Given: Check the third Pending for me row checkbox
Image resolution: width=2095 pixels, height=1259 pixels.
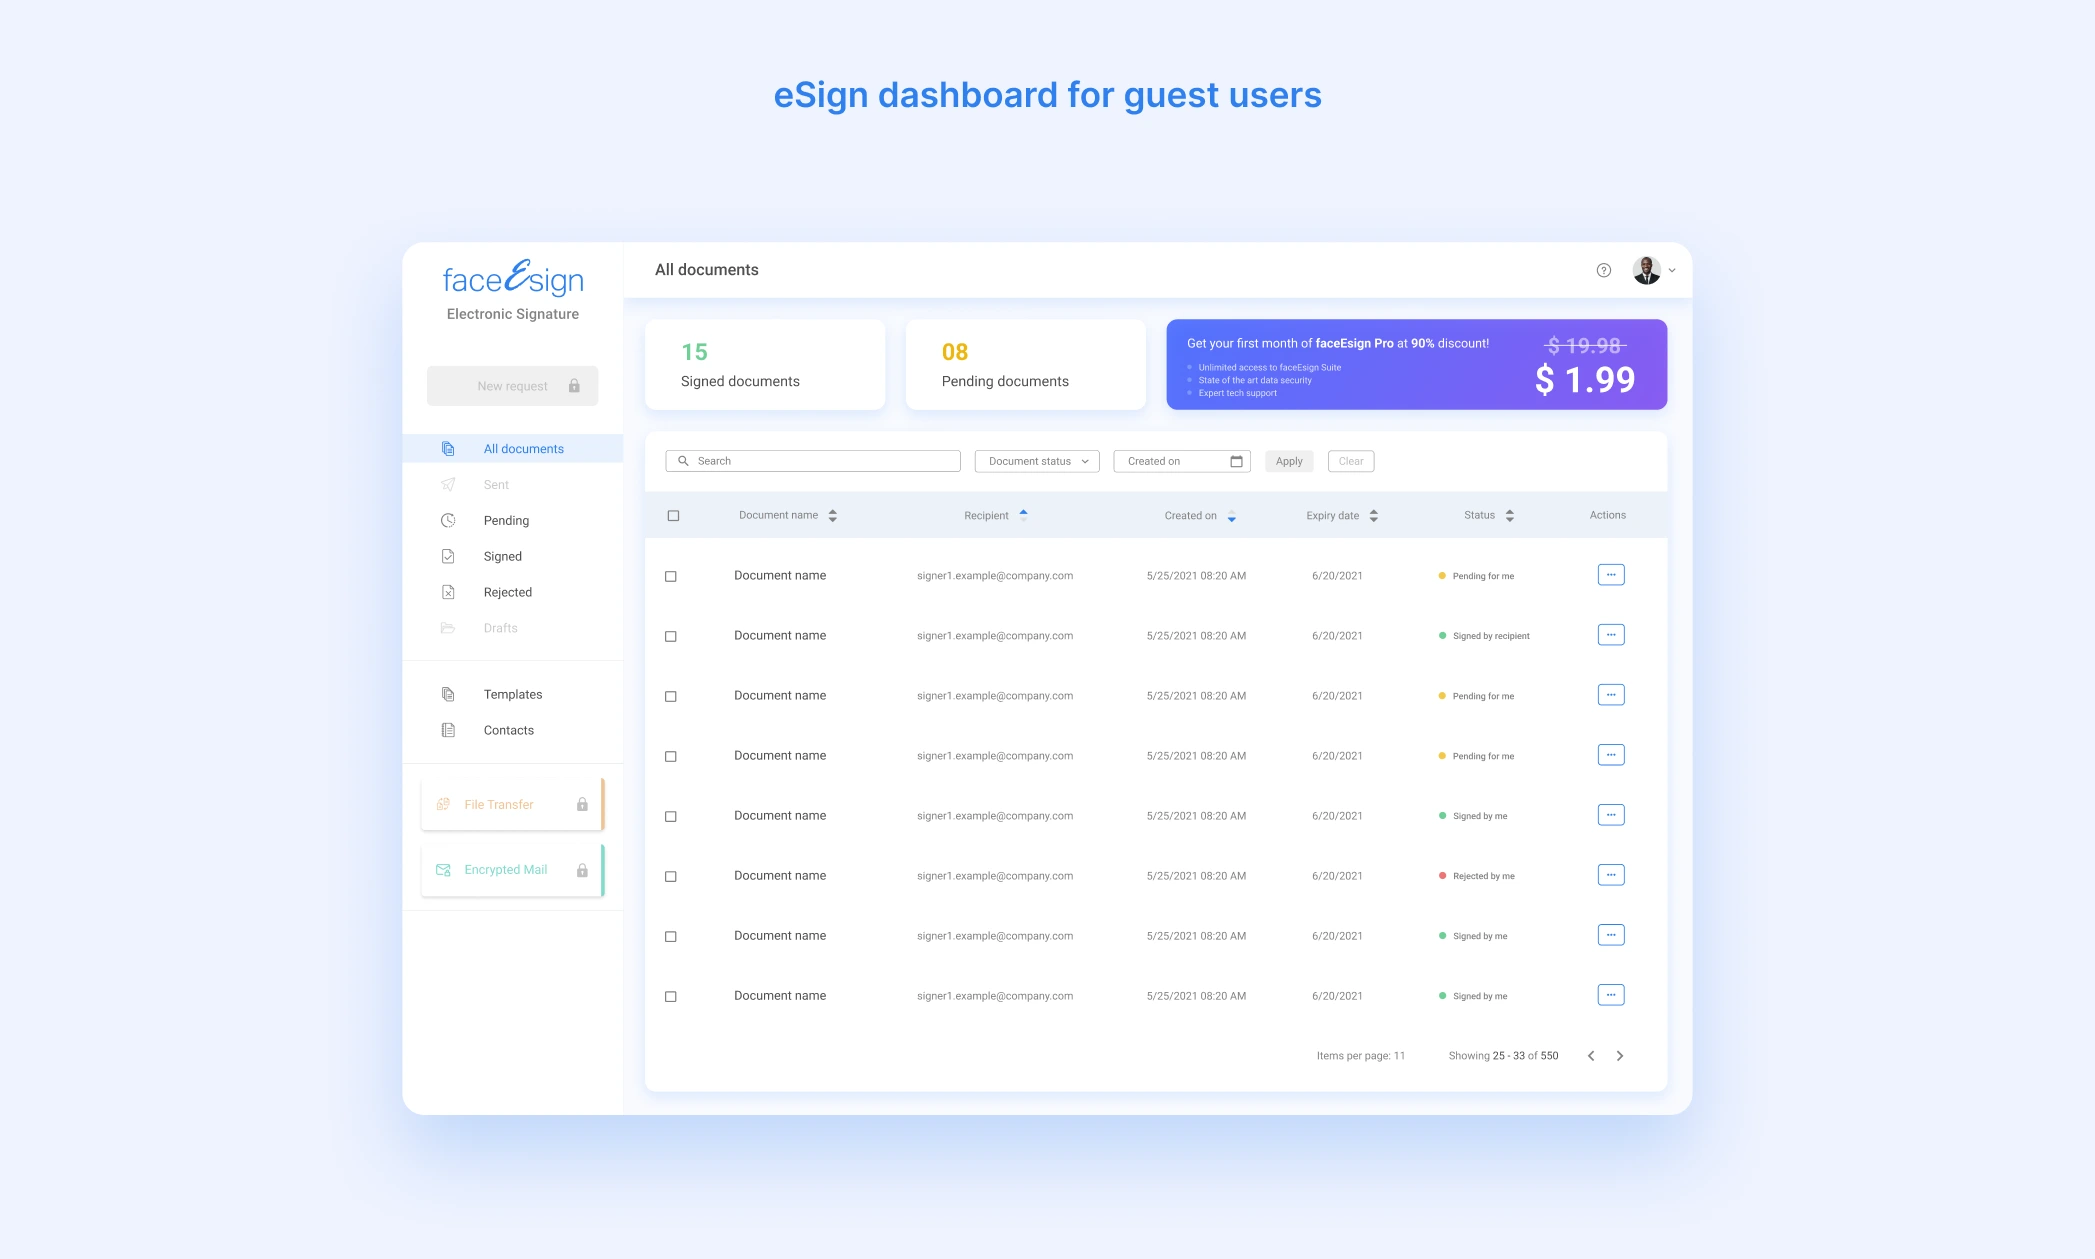Looking at the screenshot, I should pyautogui.click(x=671, y=757).
